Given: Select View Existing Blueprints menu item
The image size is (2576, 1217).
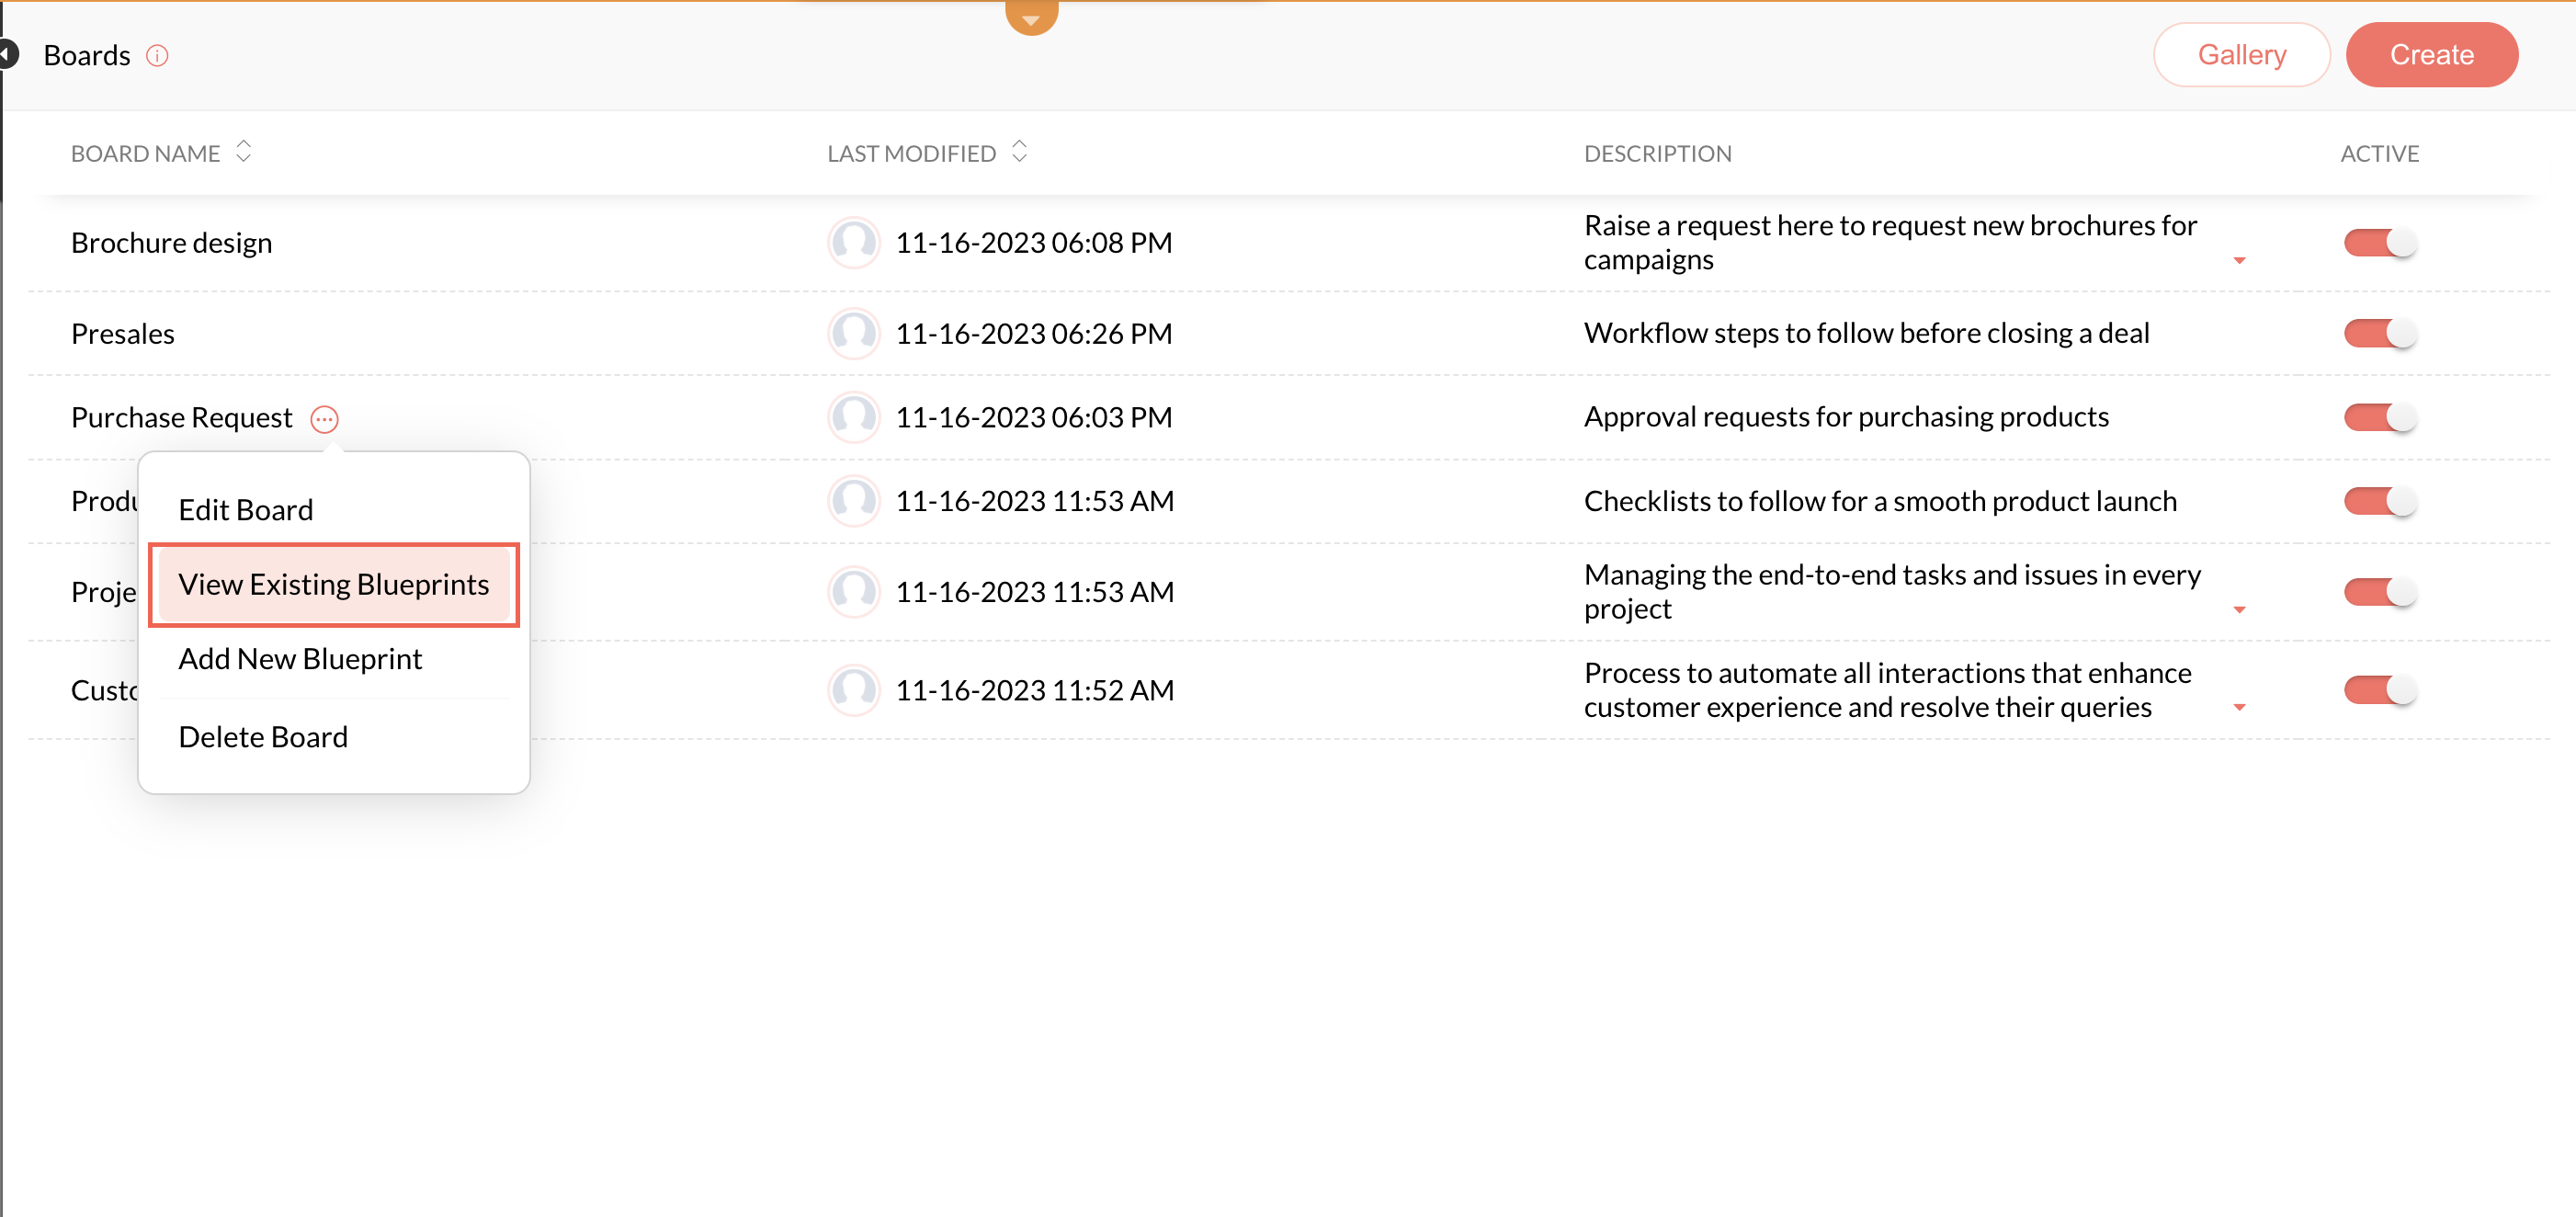Looking at the screenshot, I should [333, 585].
